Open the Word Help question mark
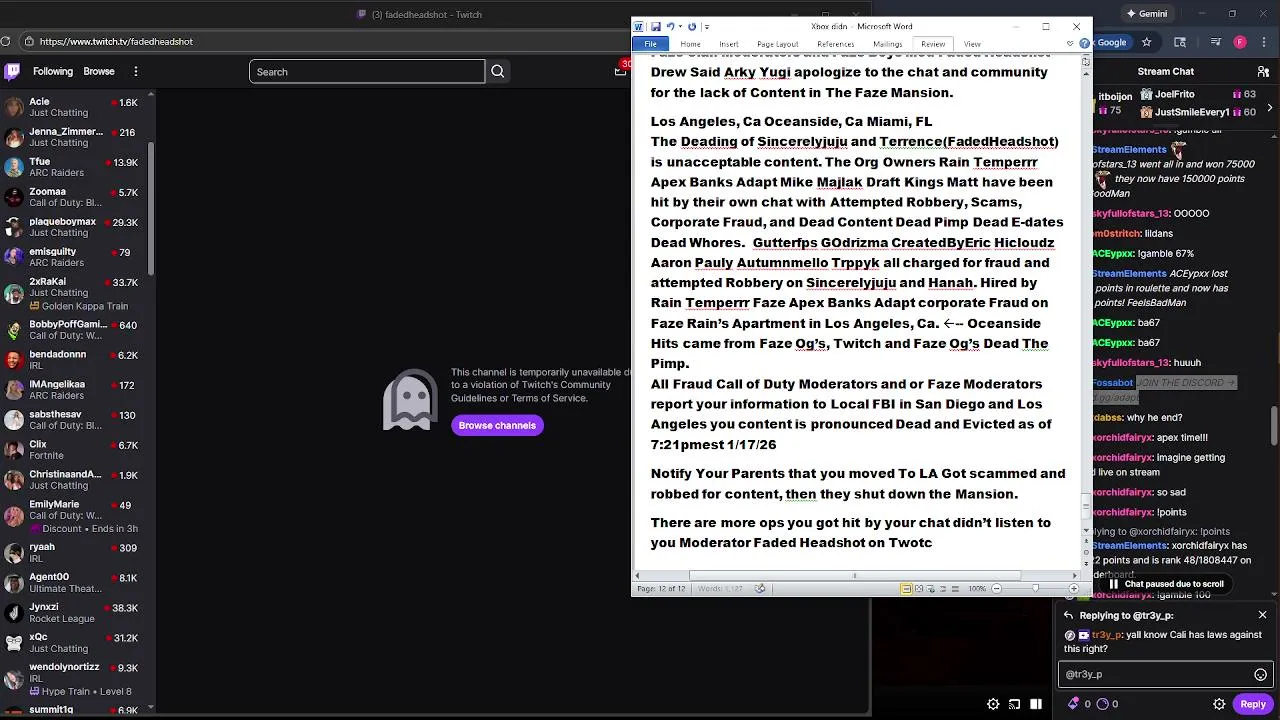The image size is (1280, 720). point(1085,44)
